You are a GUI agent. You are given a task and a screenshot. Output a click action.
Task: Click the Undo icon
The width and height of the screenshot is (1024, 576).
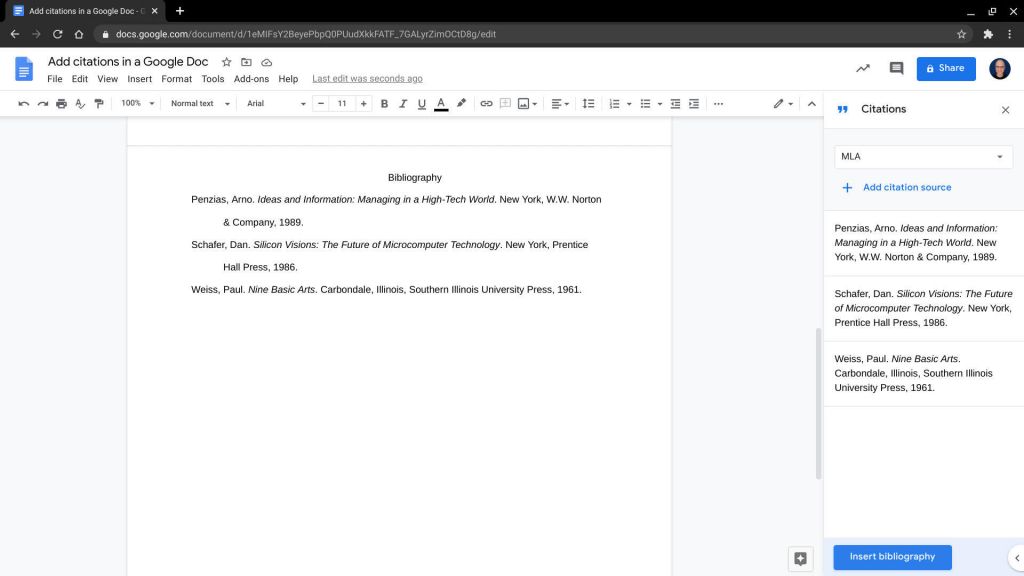click(x=23, y=103)
